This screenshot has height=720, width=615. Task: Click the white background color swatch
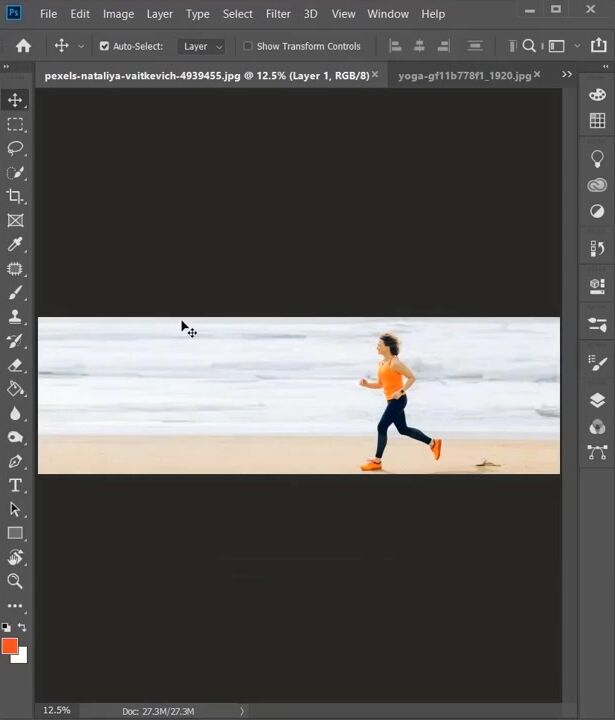[x=22, y=658]
